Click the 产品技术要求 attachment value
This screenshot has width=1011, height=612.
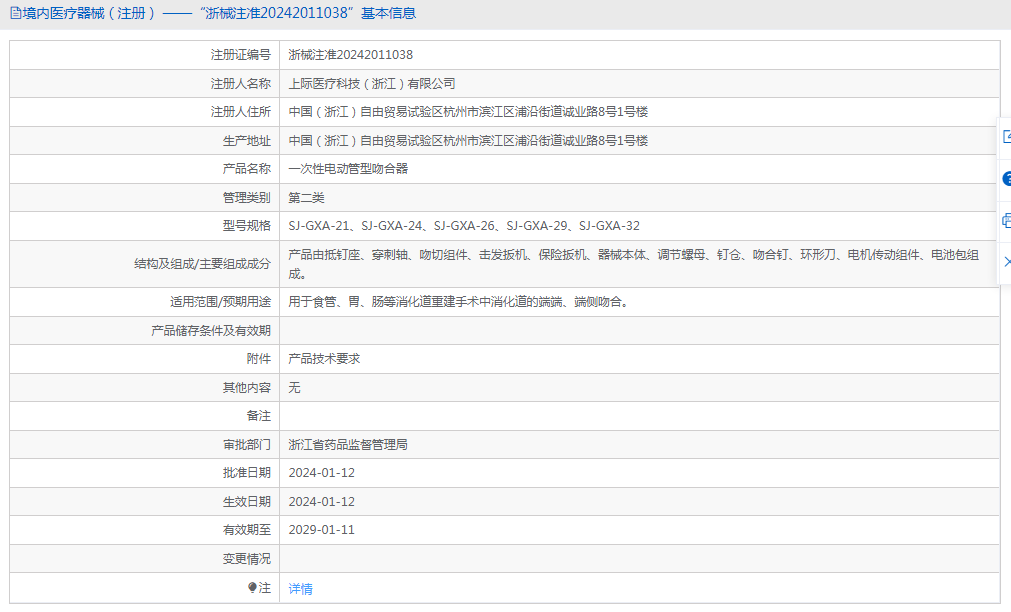pos(324,359)
